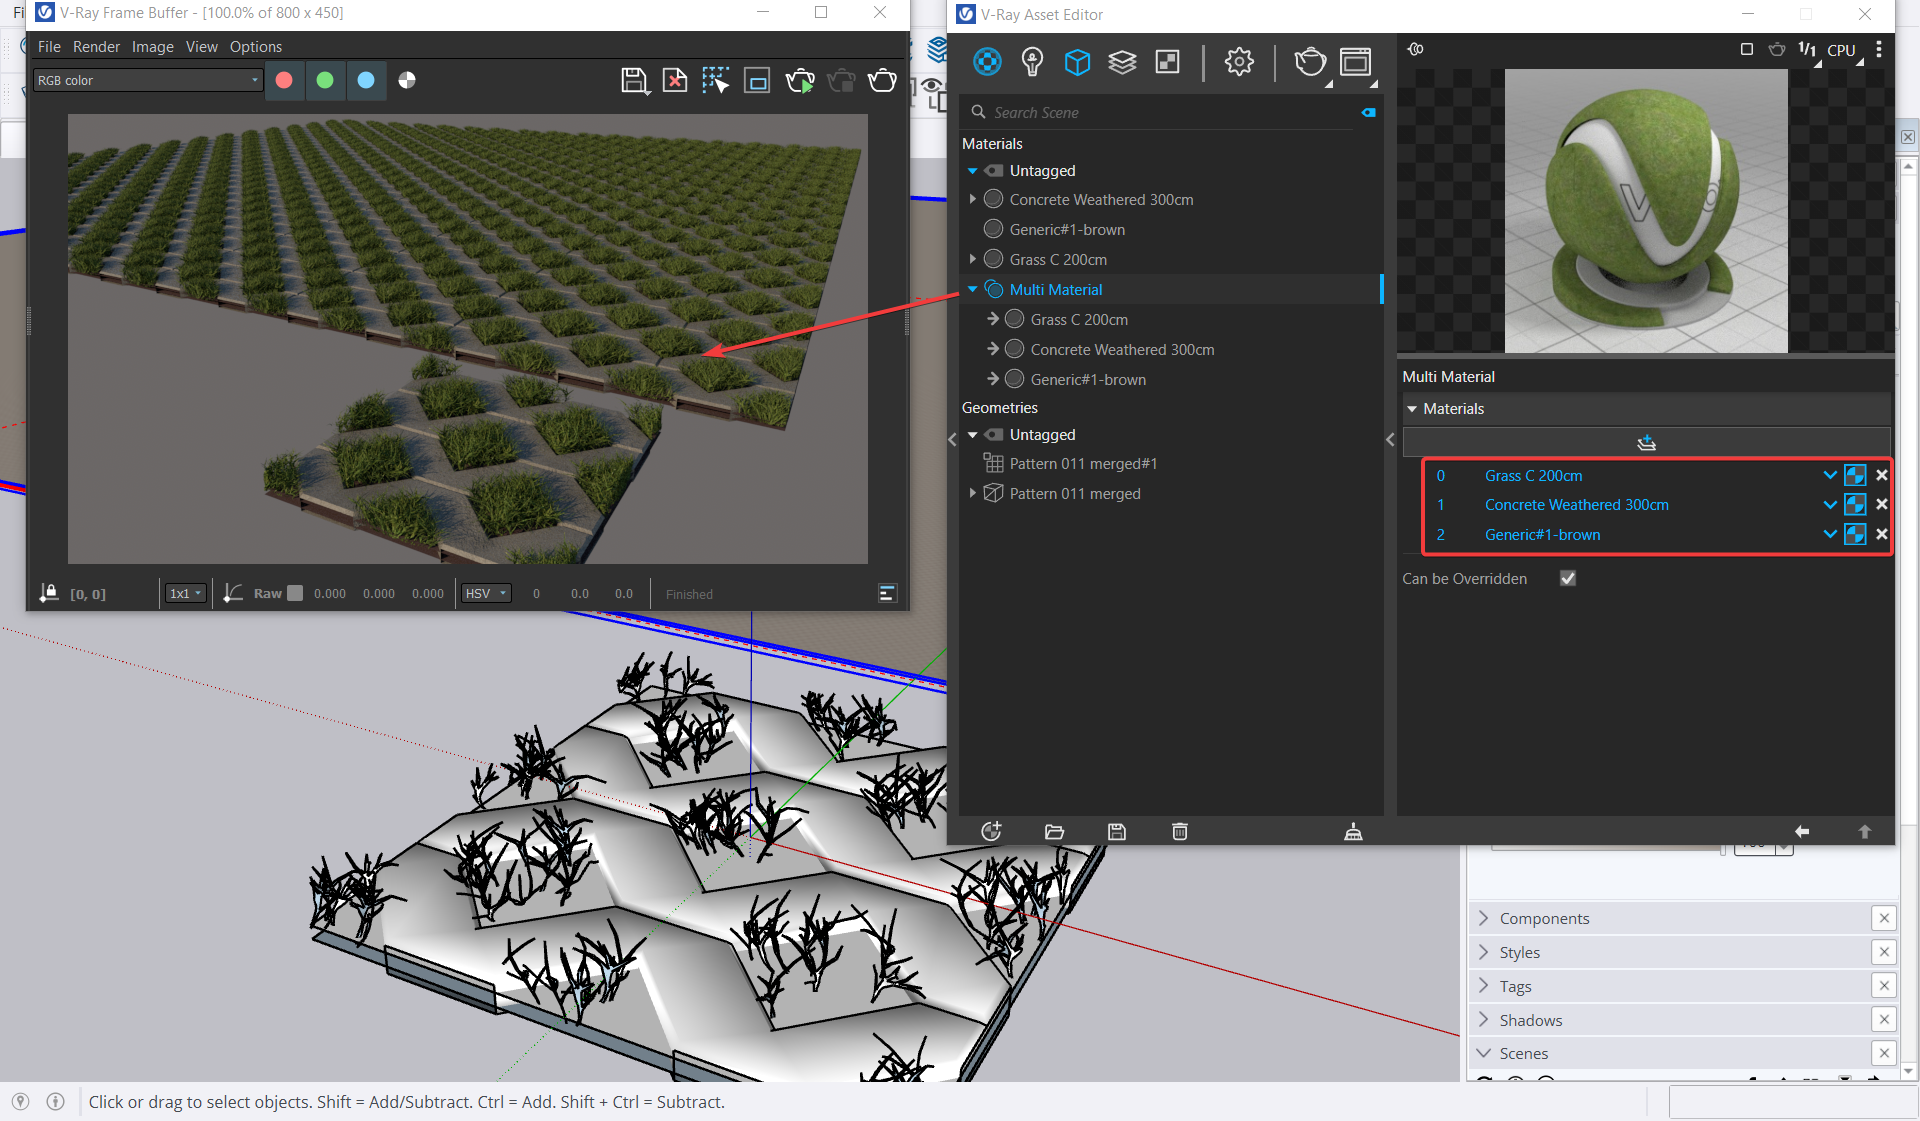The height and width of the screenshot is (1121, 1920).
Task: Expand top-level Grass C 200cm node
Action: (972, 259)
